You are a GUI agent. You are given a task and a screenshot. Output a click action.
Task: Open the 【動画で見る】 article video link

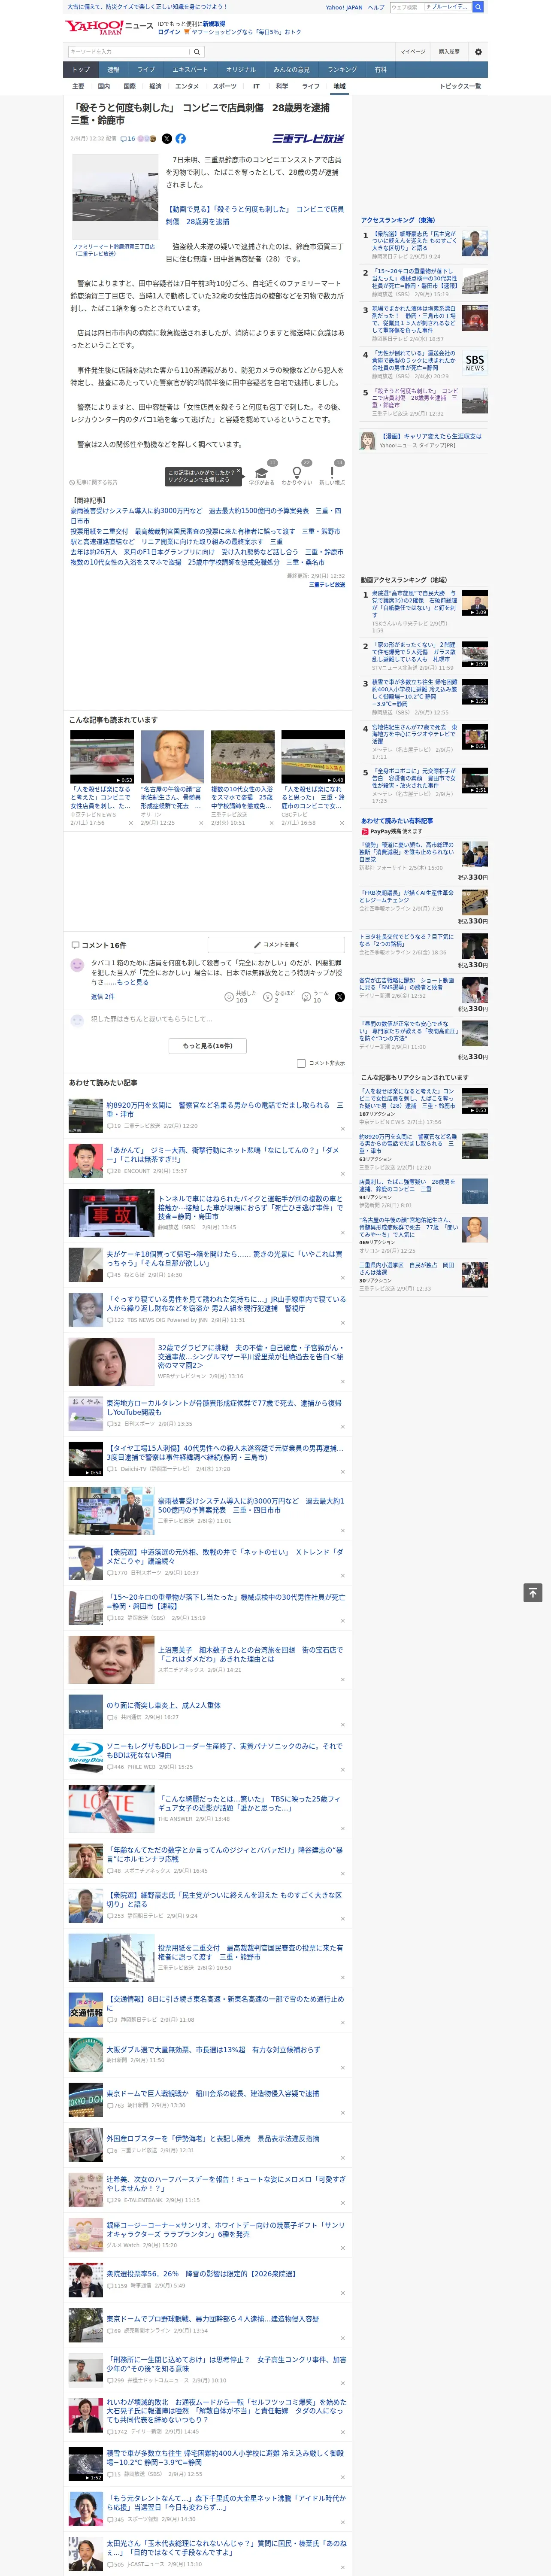(x=254, y=215)
